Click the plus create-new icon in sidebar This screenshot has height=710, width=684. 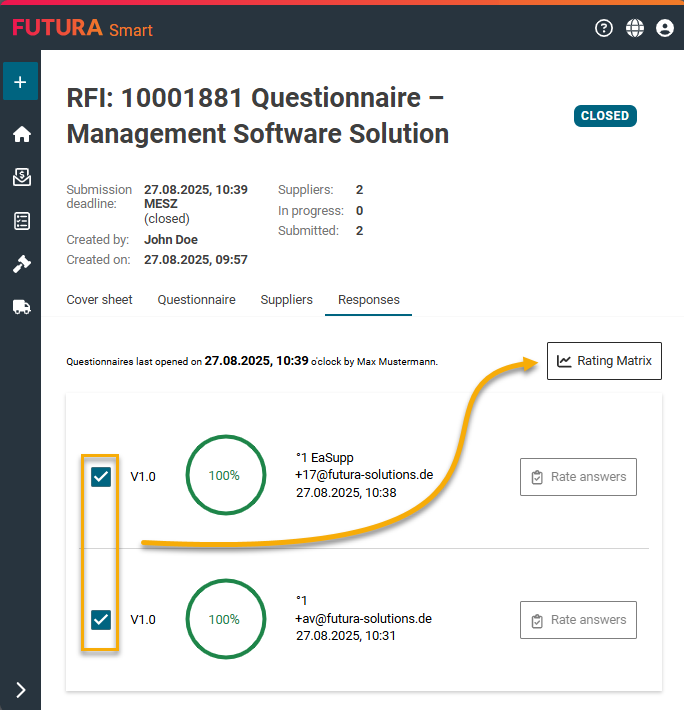[20, 82]
